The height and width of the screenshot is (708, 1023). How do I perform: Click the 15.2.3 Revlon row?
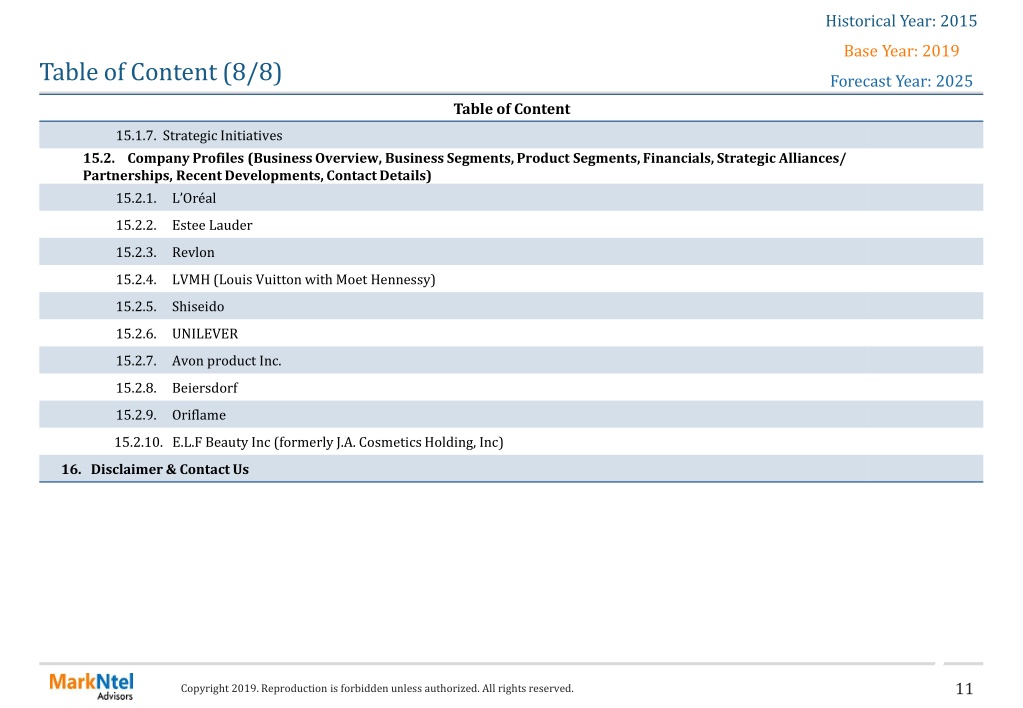pyautogui.click(x=511, y=252)
